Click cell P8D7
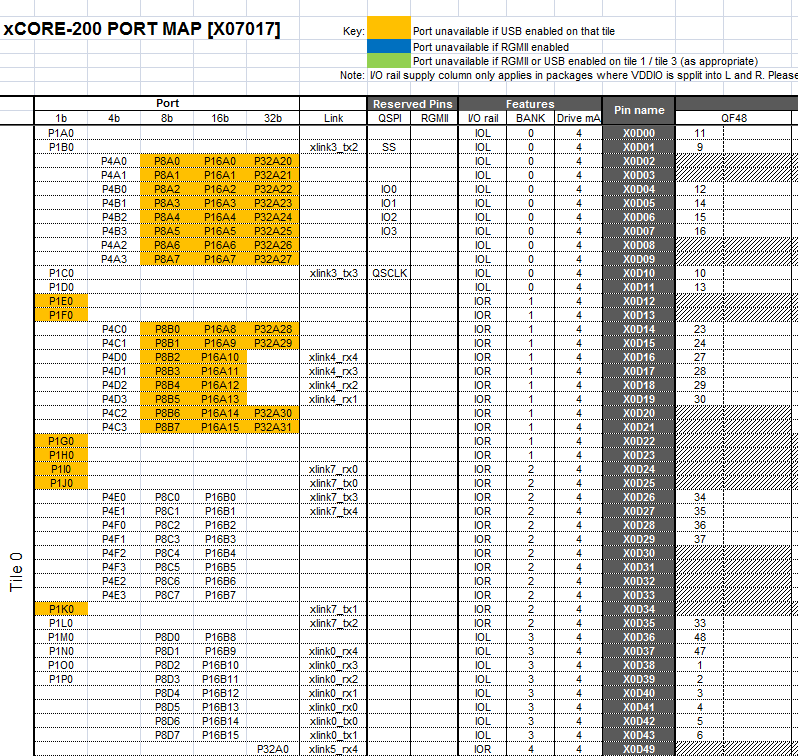This screenshot has width=798, height=756. 167,735
